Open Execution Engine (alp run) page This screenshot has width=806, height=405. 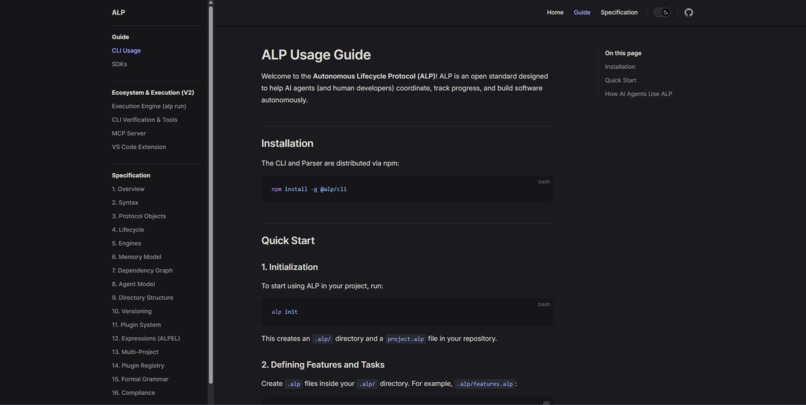click(149, 106)
